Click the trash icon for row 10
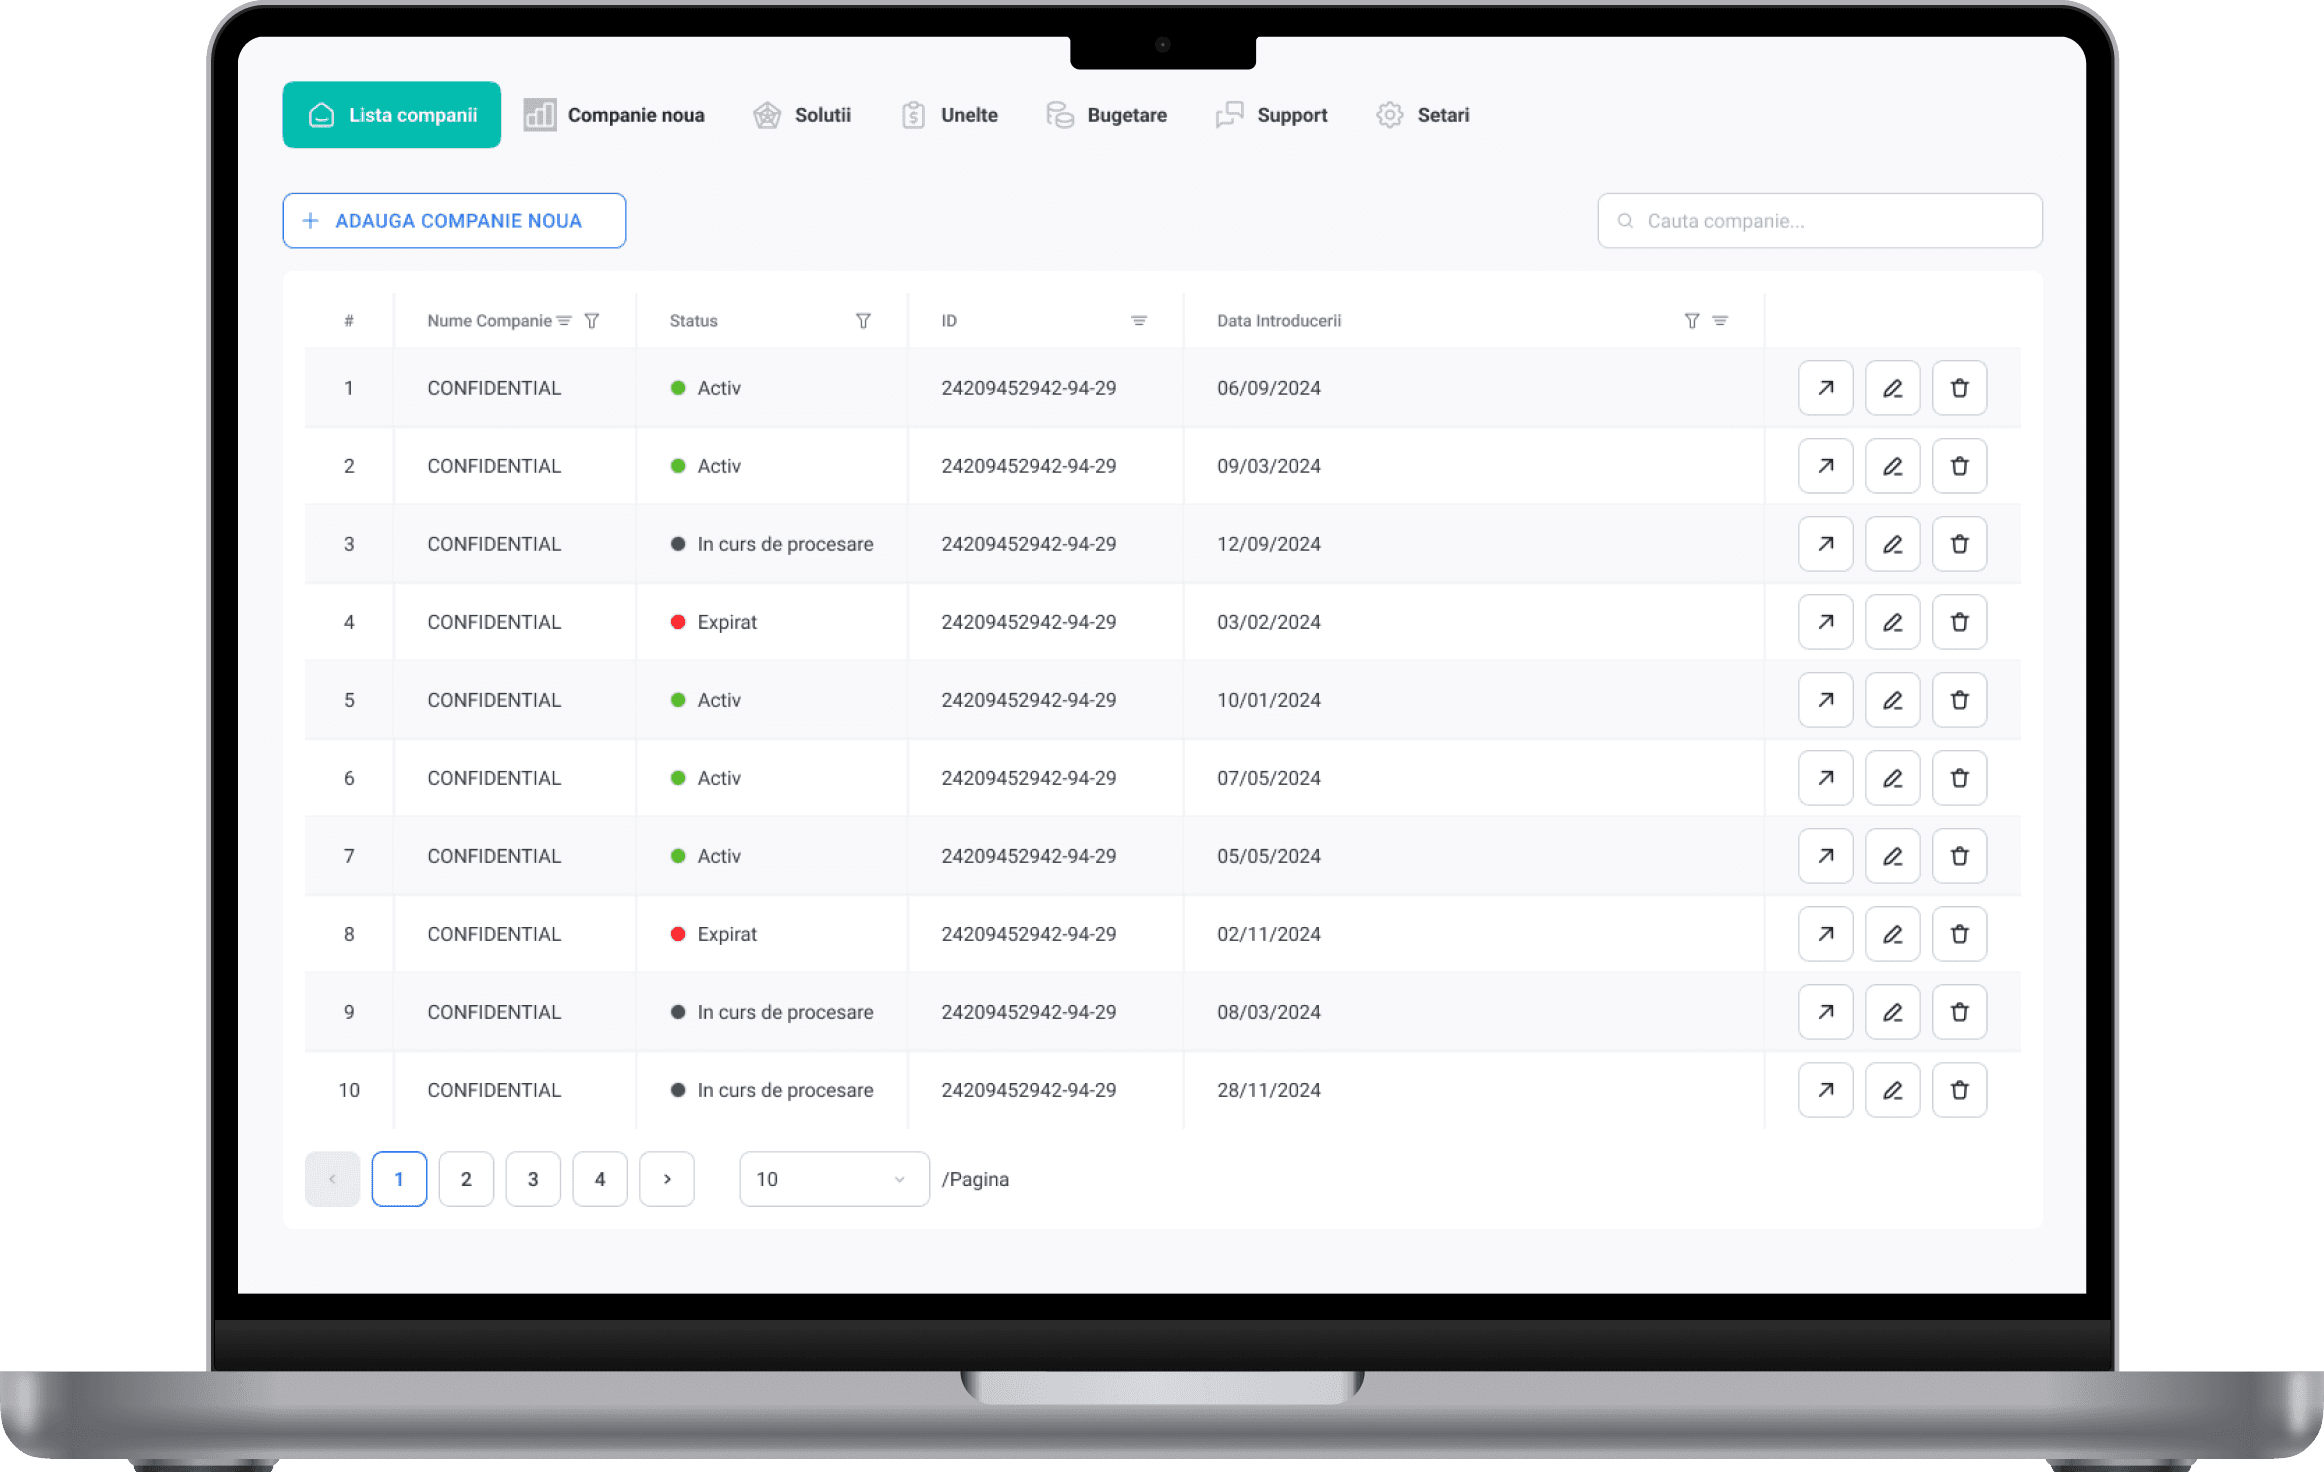 point(1959,1090)
